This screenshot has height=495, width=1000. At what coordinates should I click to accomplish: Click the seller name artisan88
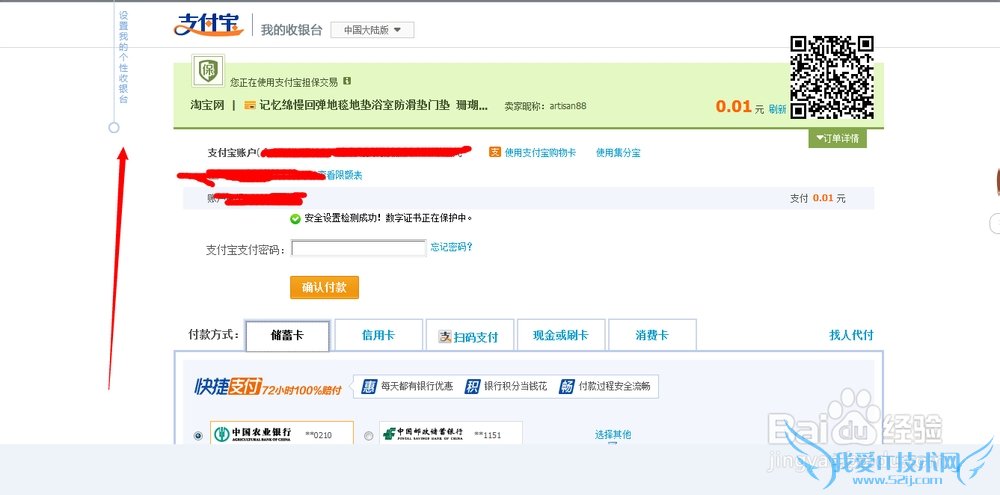tap(568, 107)
